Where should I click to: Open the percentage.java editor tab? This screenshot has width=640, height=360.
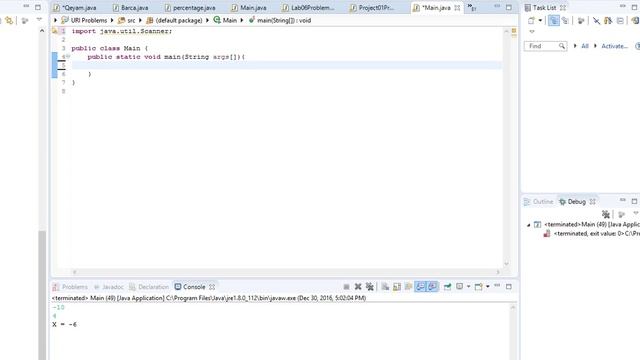click(x=190, y=8)
